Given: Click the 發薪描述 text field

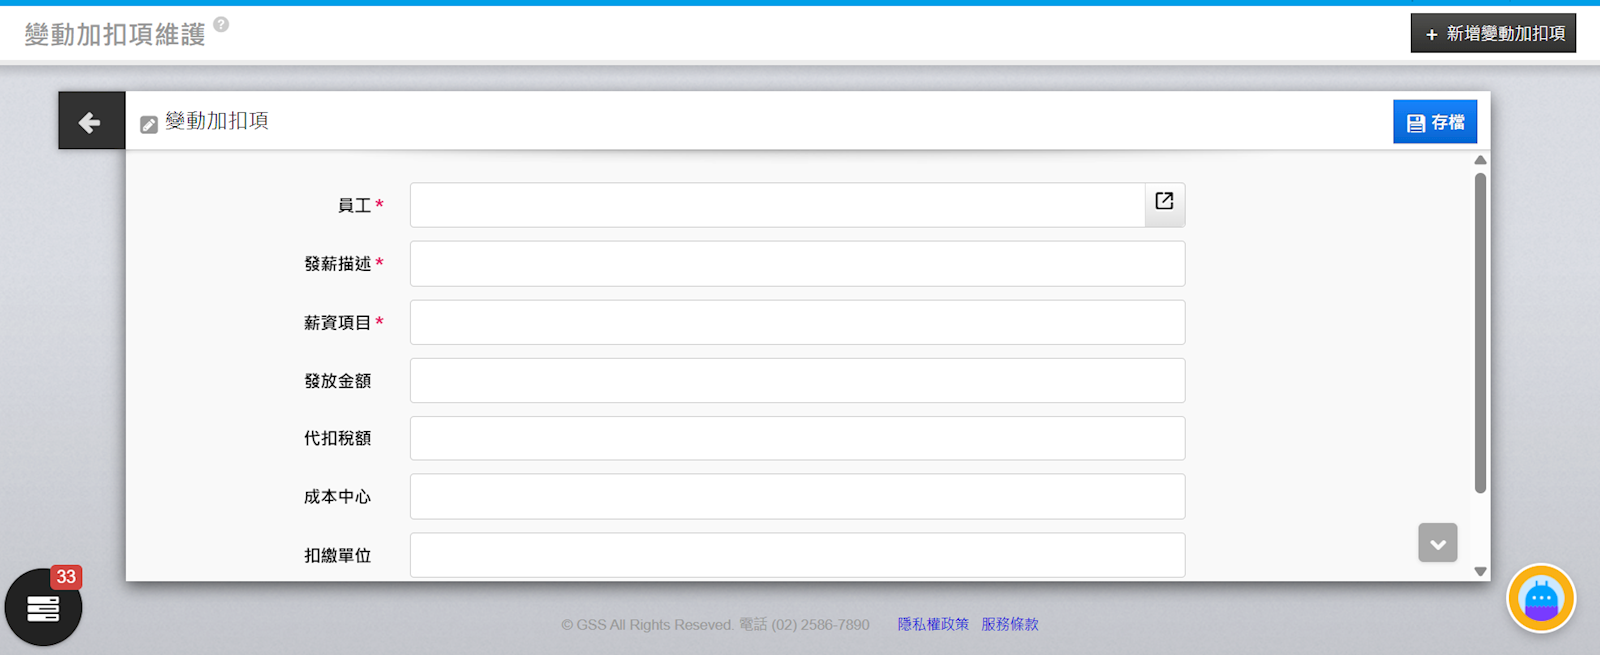Looking at the screenshot, I should click(x=797, y=264).
